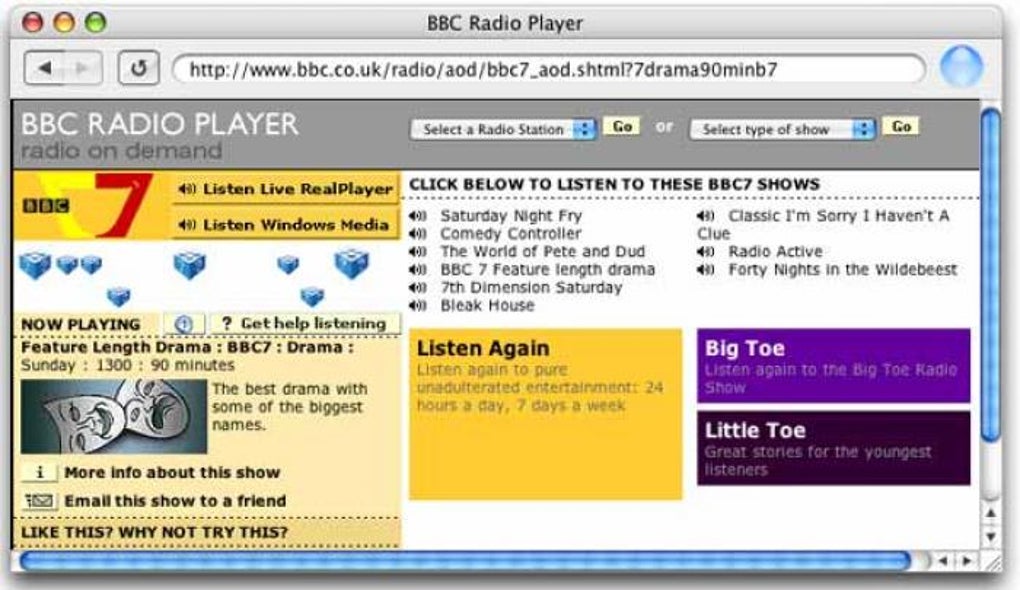Click the 'LIKE THIS? WHY NOT TRY THIS?' heading
Screen dimensions: 1020x590
(154, 532)
